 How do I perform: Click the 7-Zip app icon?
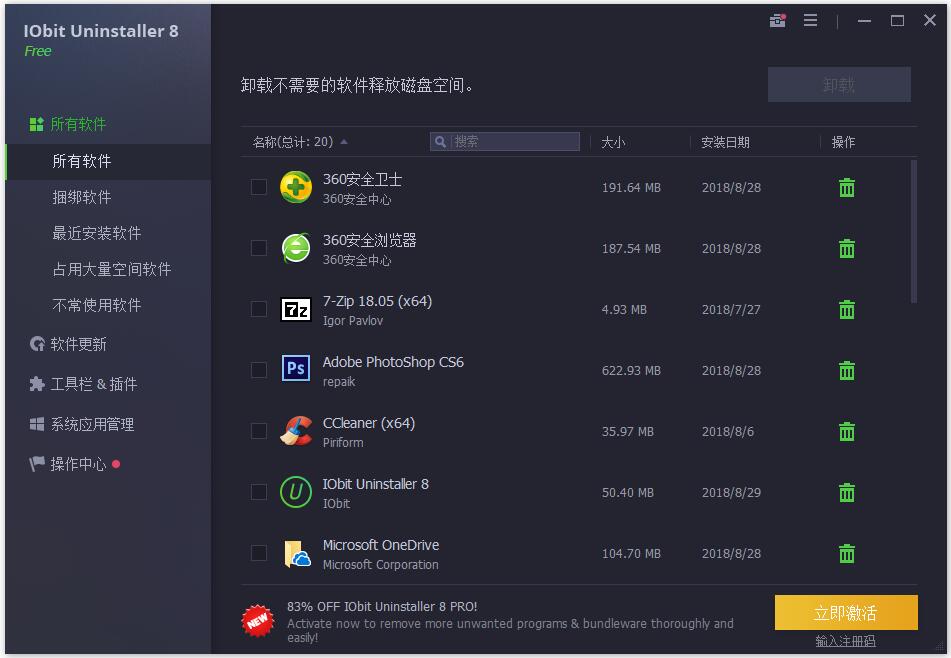point(296,309)
